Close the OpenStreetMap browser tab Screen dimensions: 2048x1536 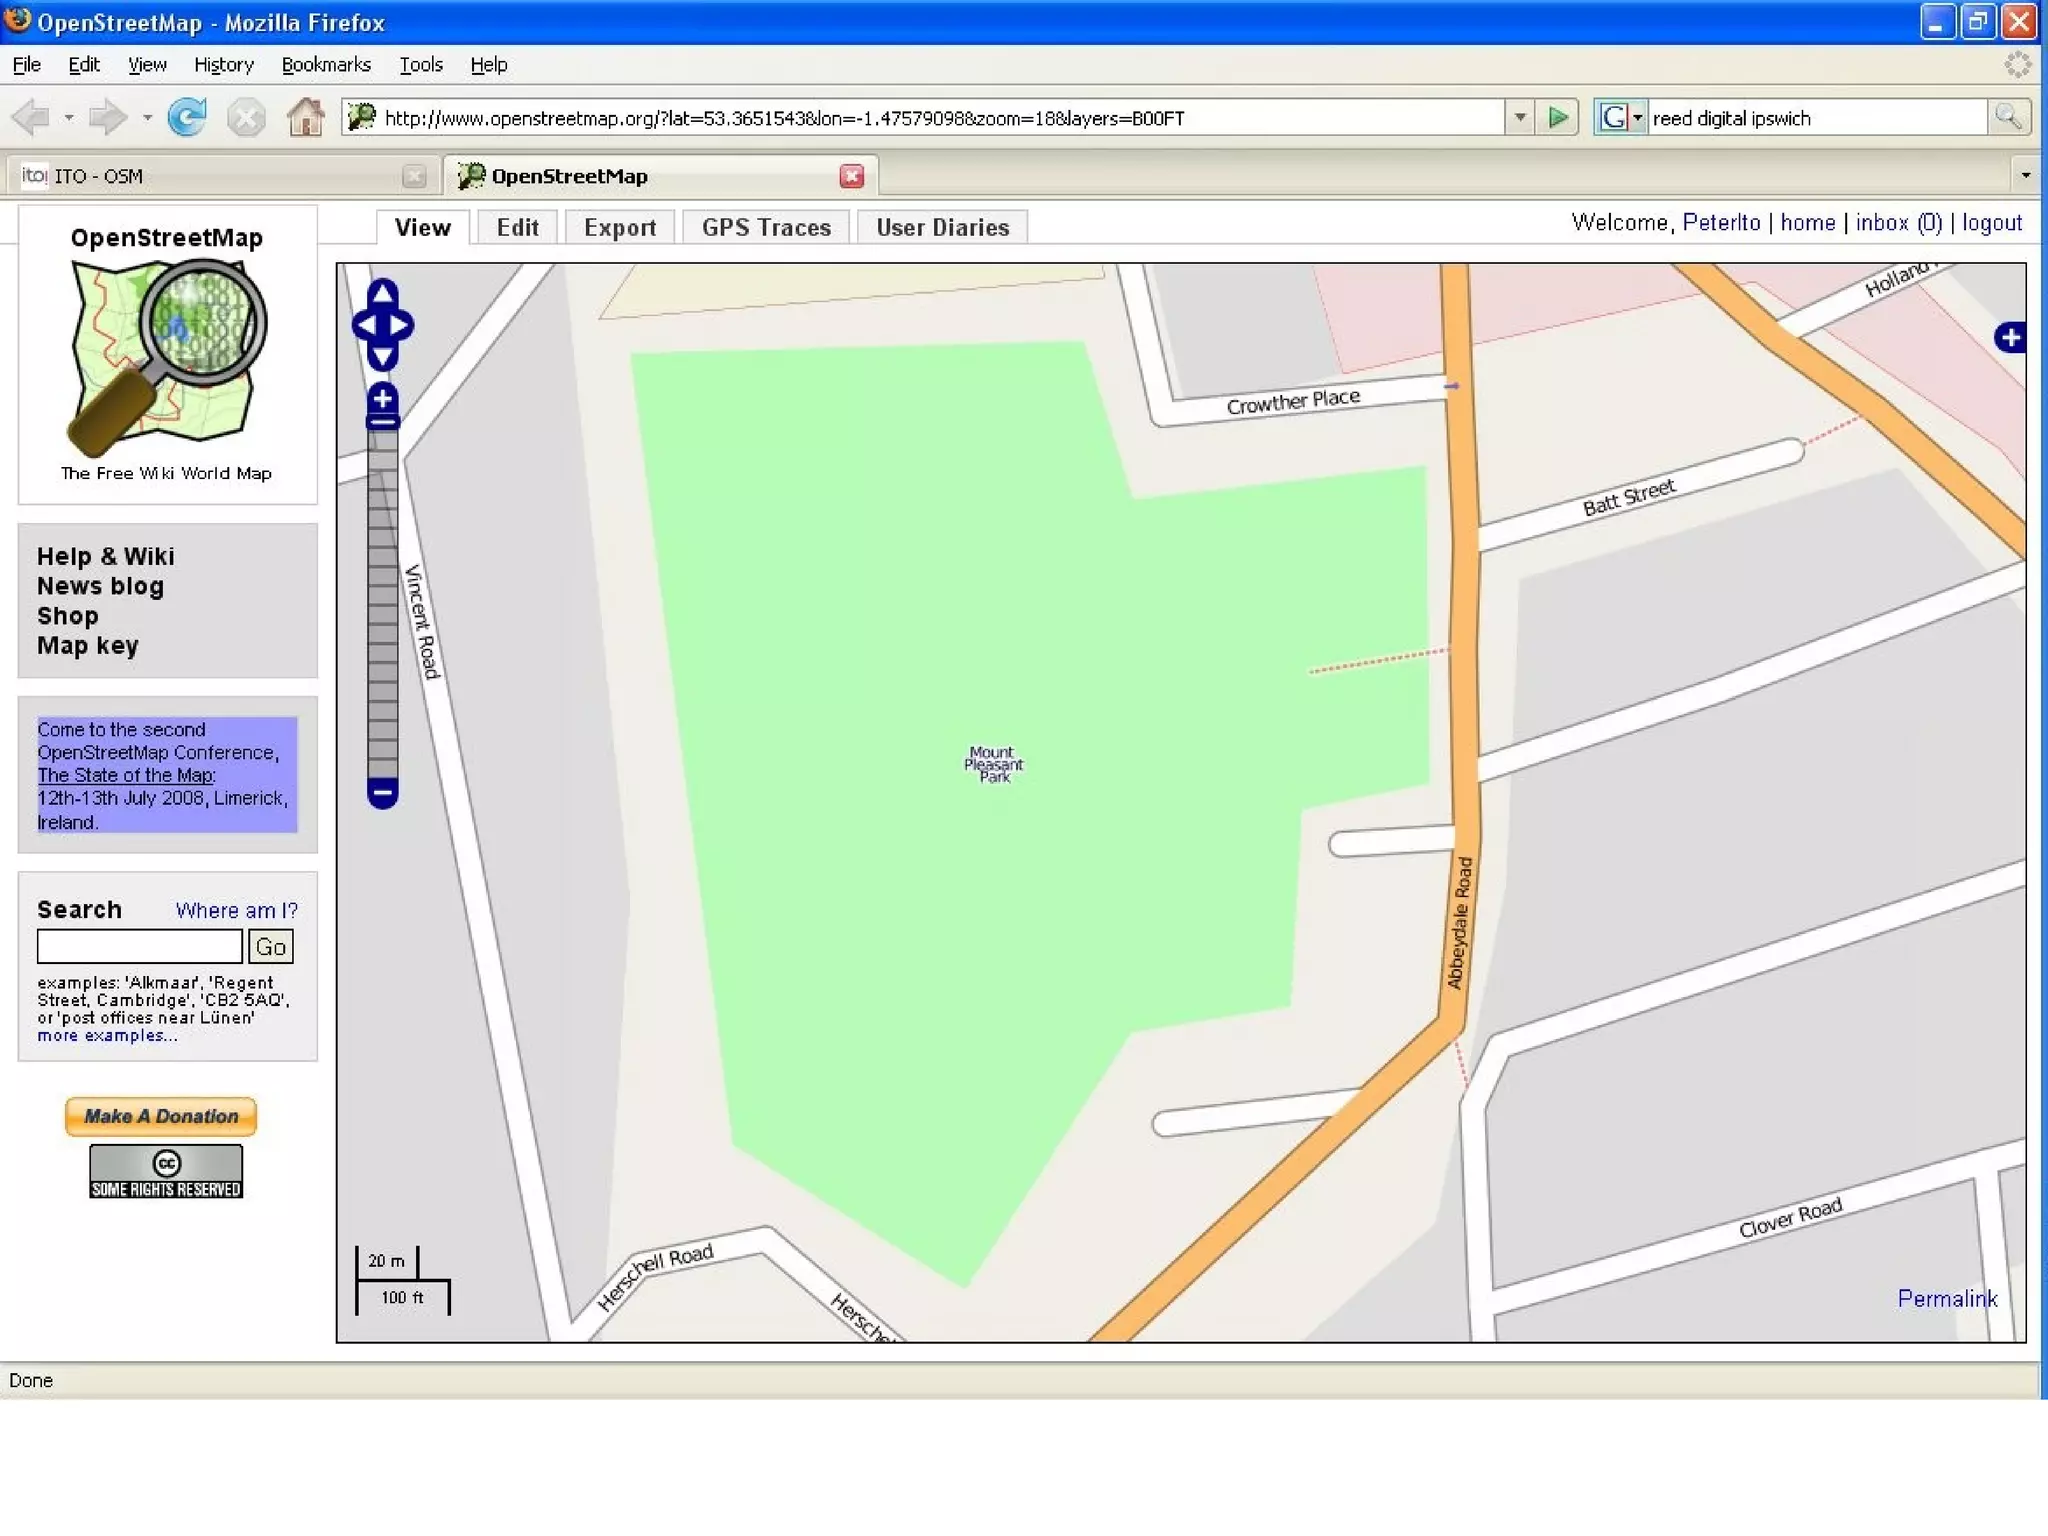[851, 176]
